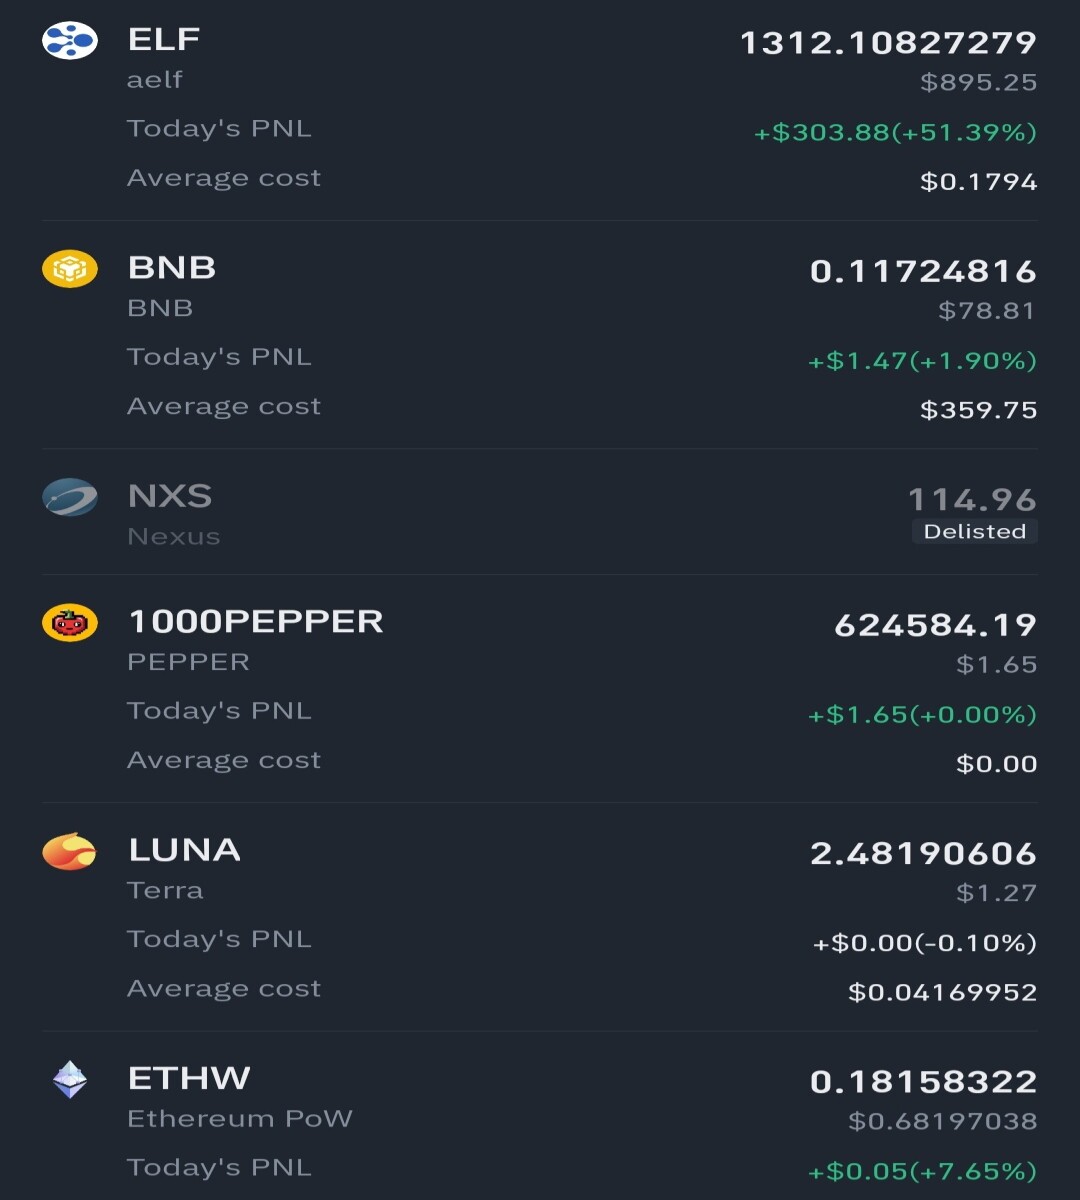Tap the ETHW Ethereum PoW icon
The image size is (1080, 1200).
pyautogui.click(x=69, y=1080)
